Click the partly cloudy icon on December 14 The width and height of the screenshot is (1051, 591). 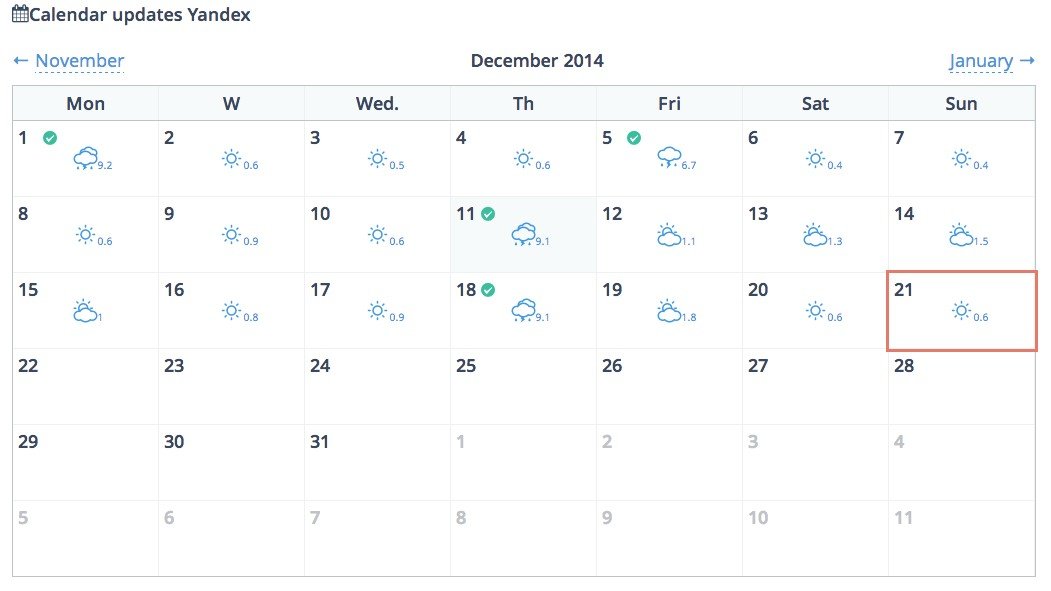(x=961, y=235)
